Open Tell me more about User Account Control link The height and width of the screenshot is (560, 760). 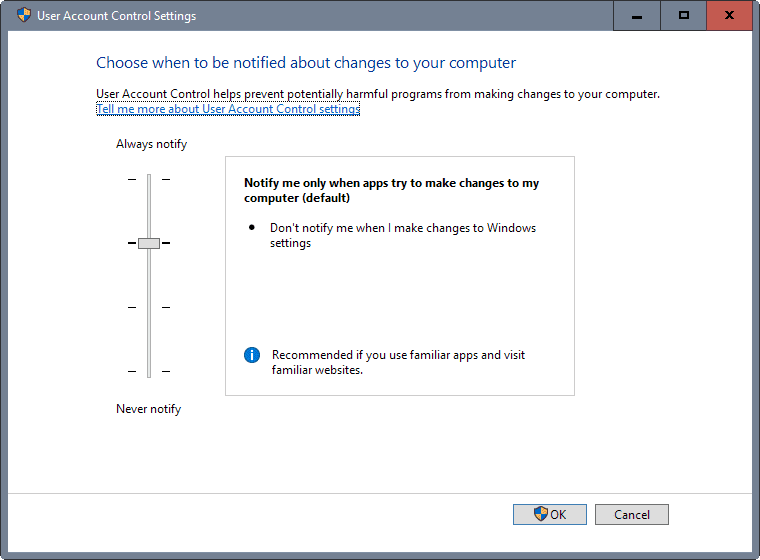point(228,109)
